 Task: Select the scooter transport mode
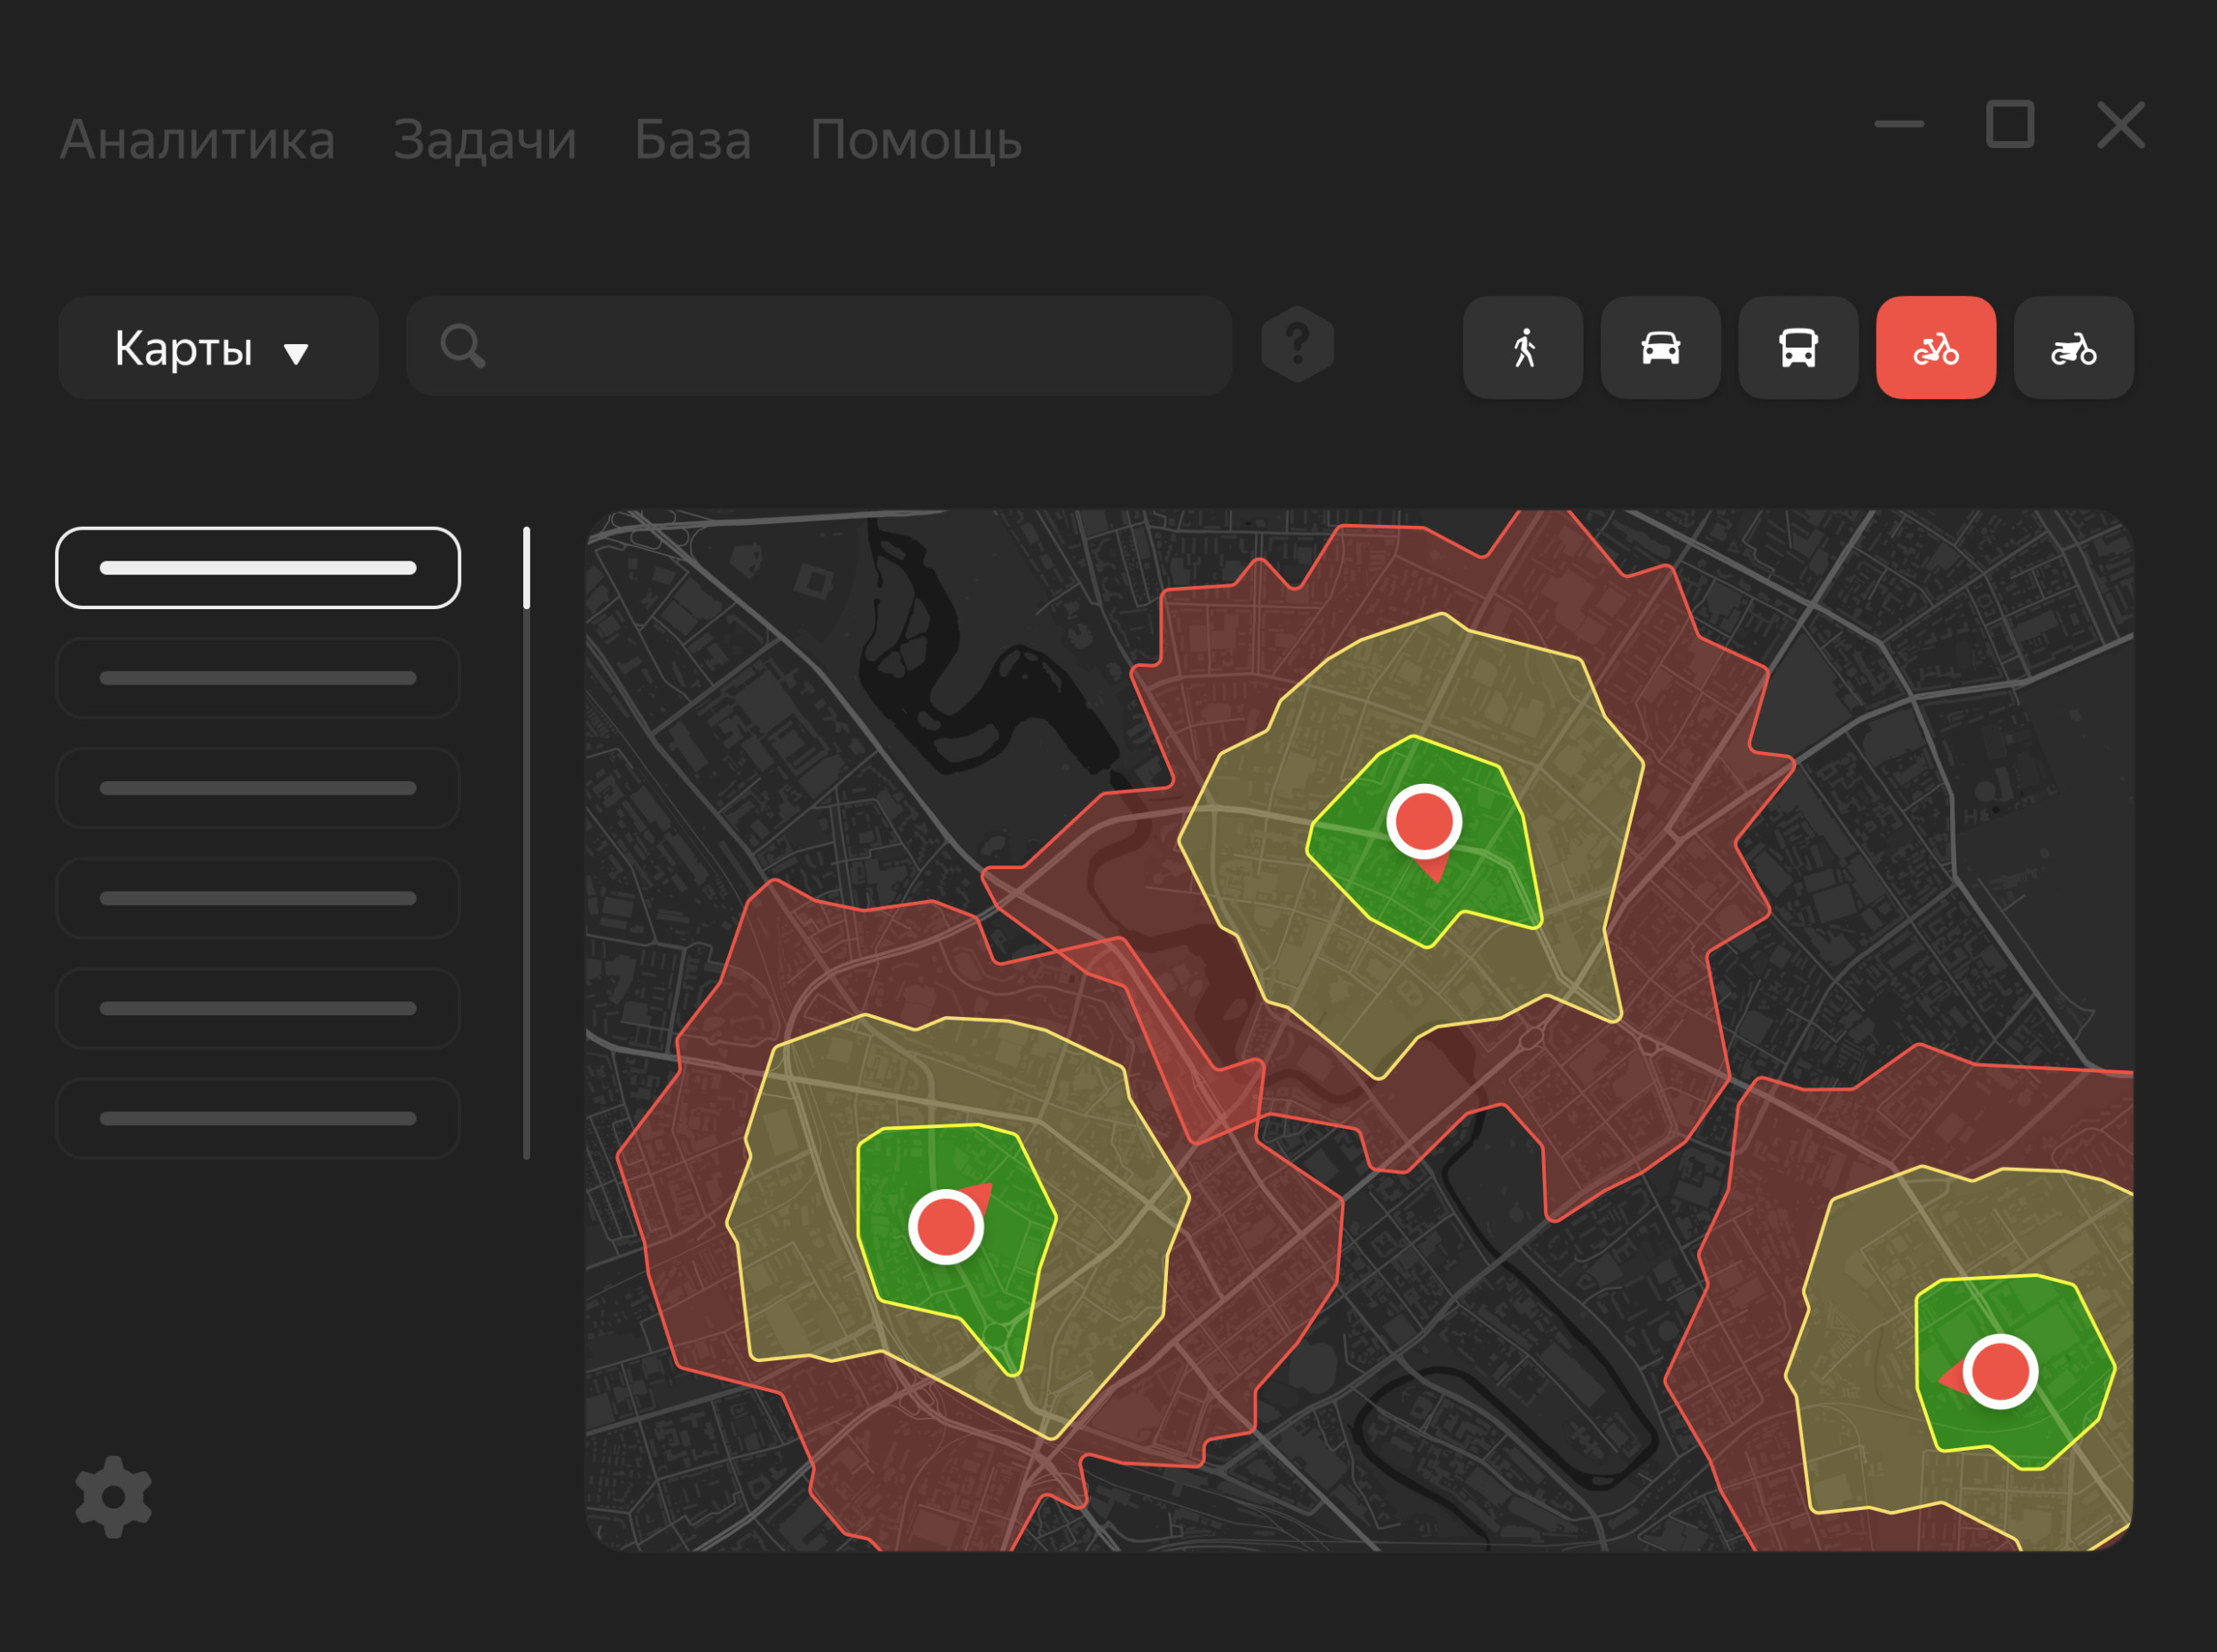pos(2073,347)
